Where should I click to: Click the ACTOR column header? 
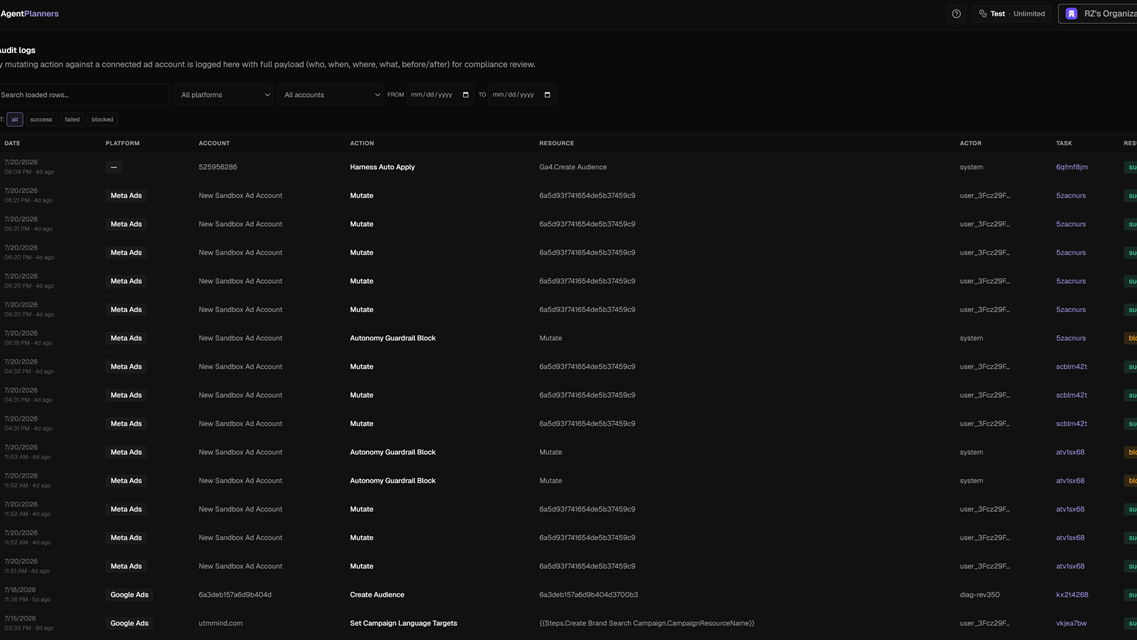[x=970, y=144]
